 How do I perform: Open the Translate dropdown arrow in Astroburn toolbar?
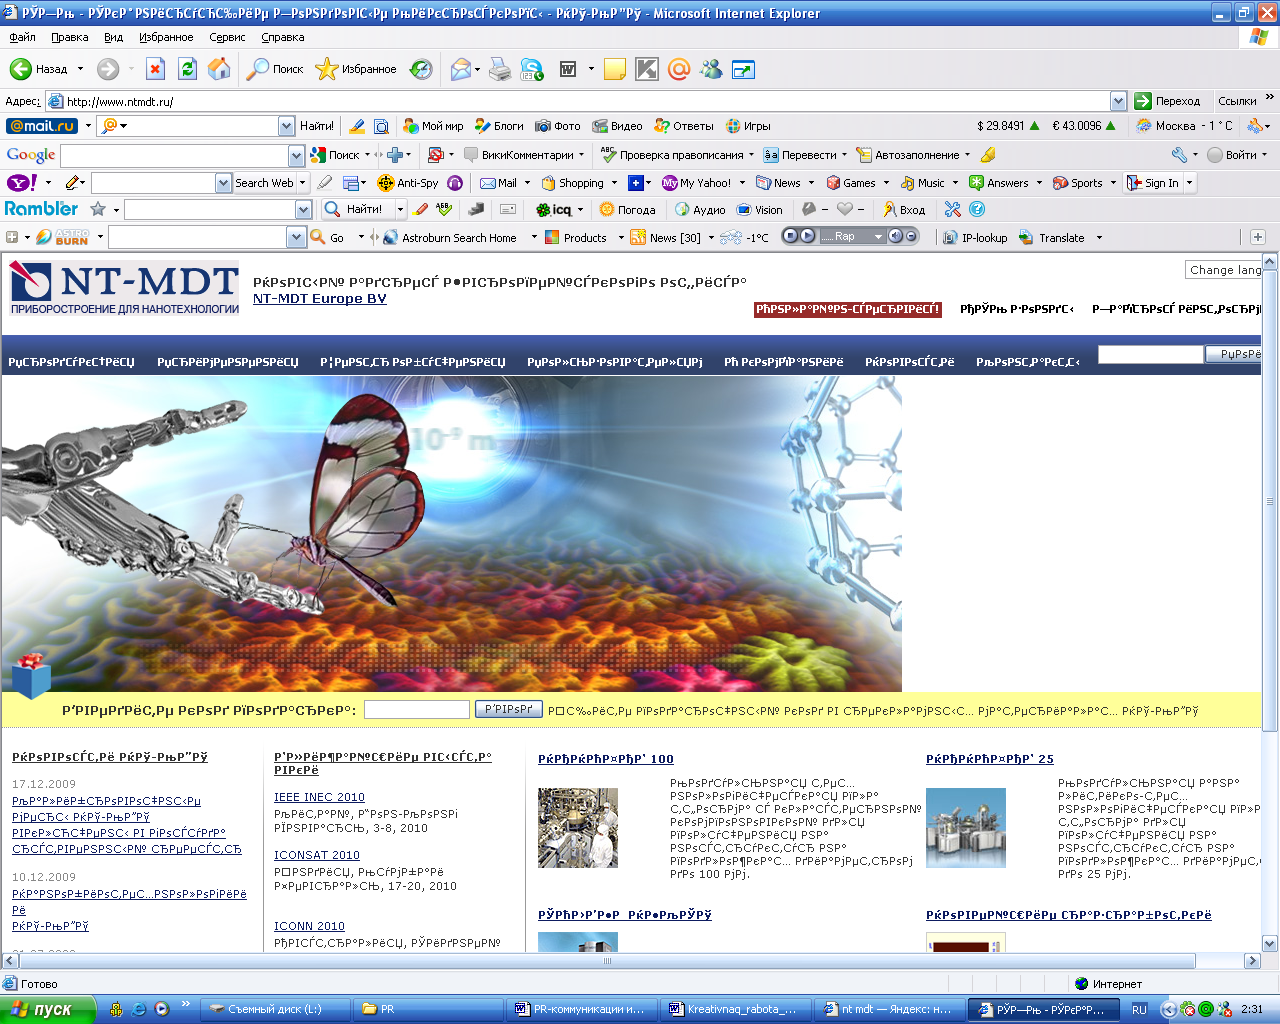[x=1099, y=238]
